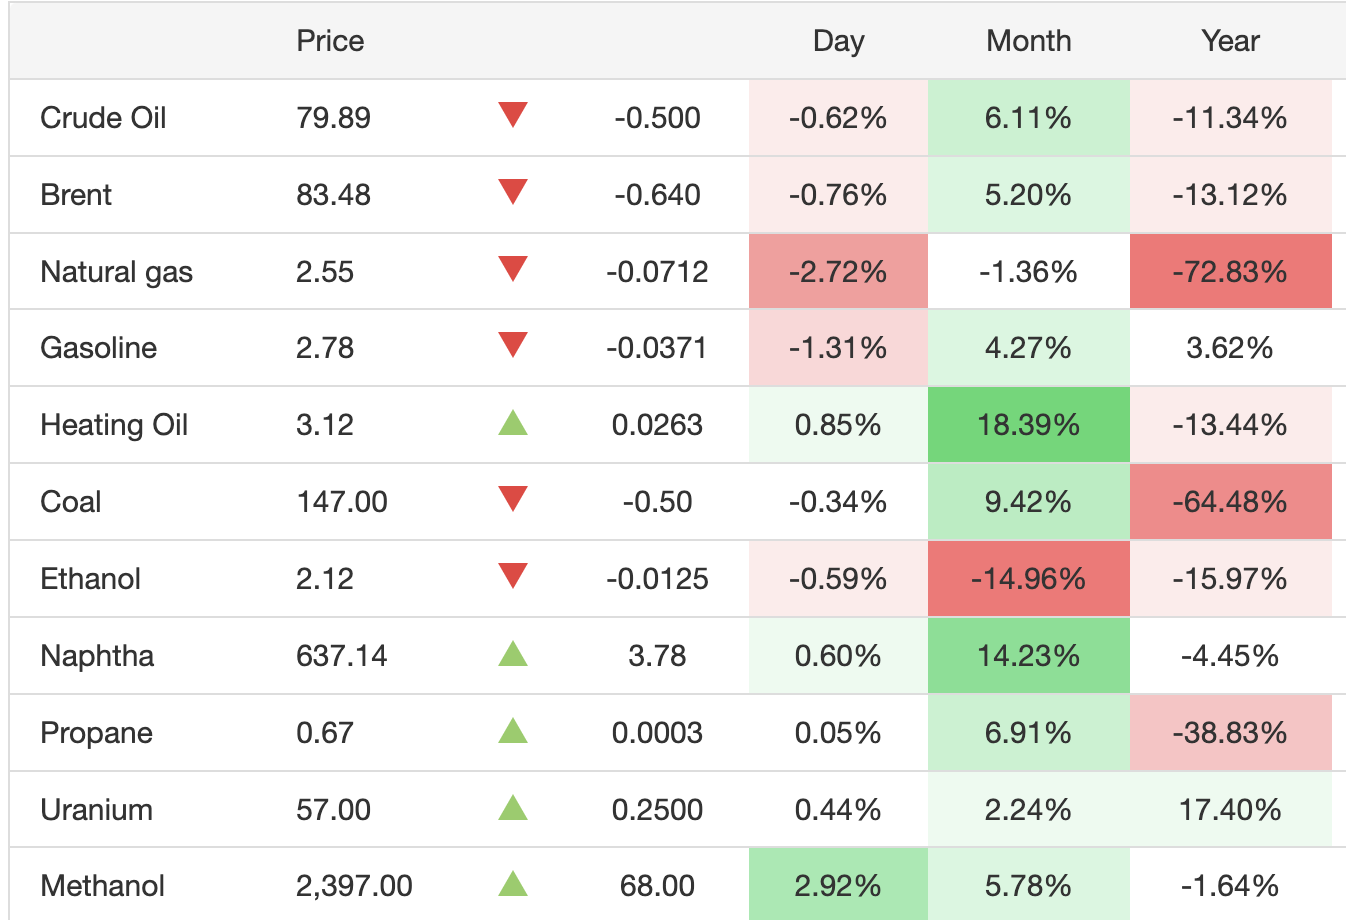
Task: Select Methanol price 2,397.00
Action: tap(354, 886)
